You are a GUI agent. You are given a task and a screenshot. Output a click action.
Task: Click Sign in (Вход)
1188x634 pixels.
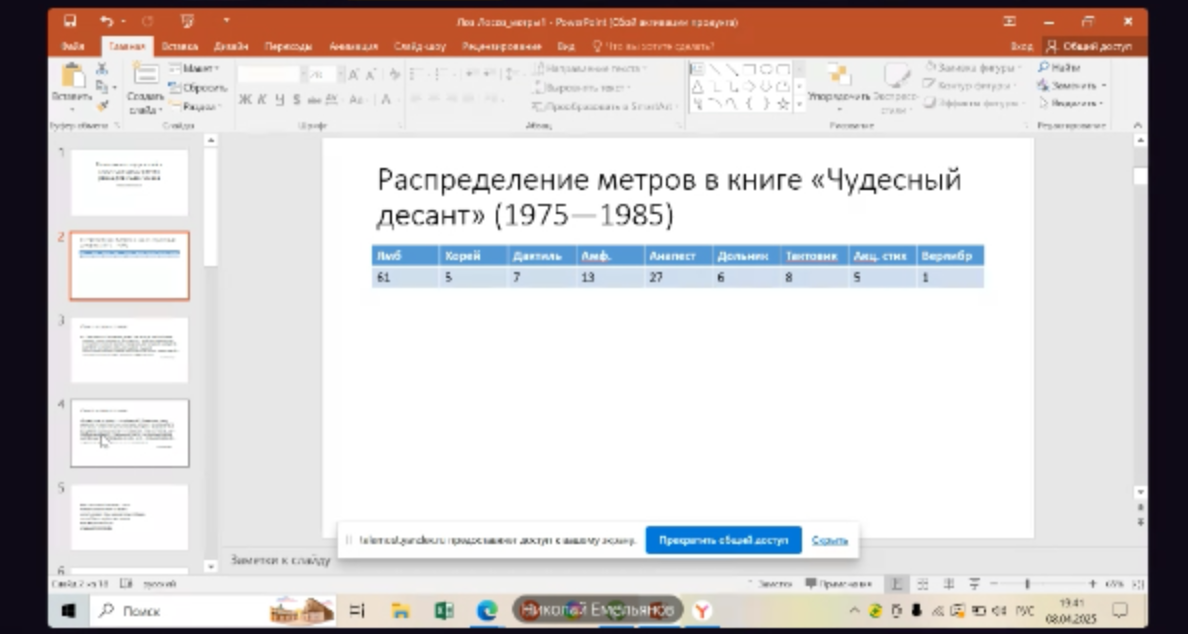[1021, 46]
